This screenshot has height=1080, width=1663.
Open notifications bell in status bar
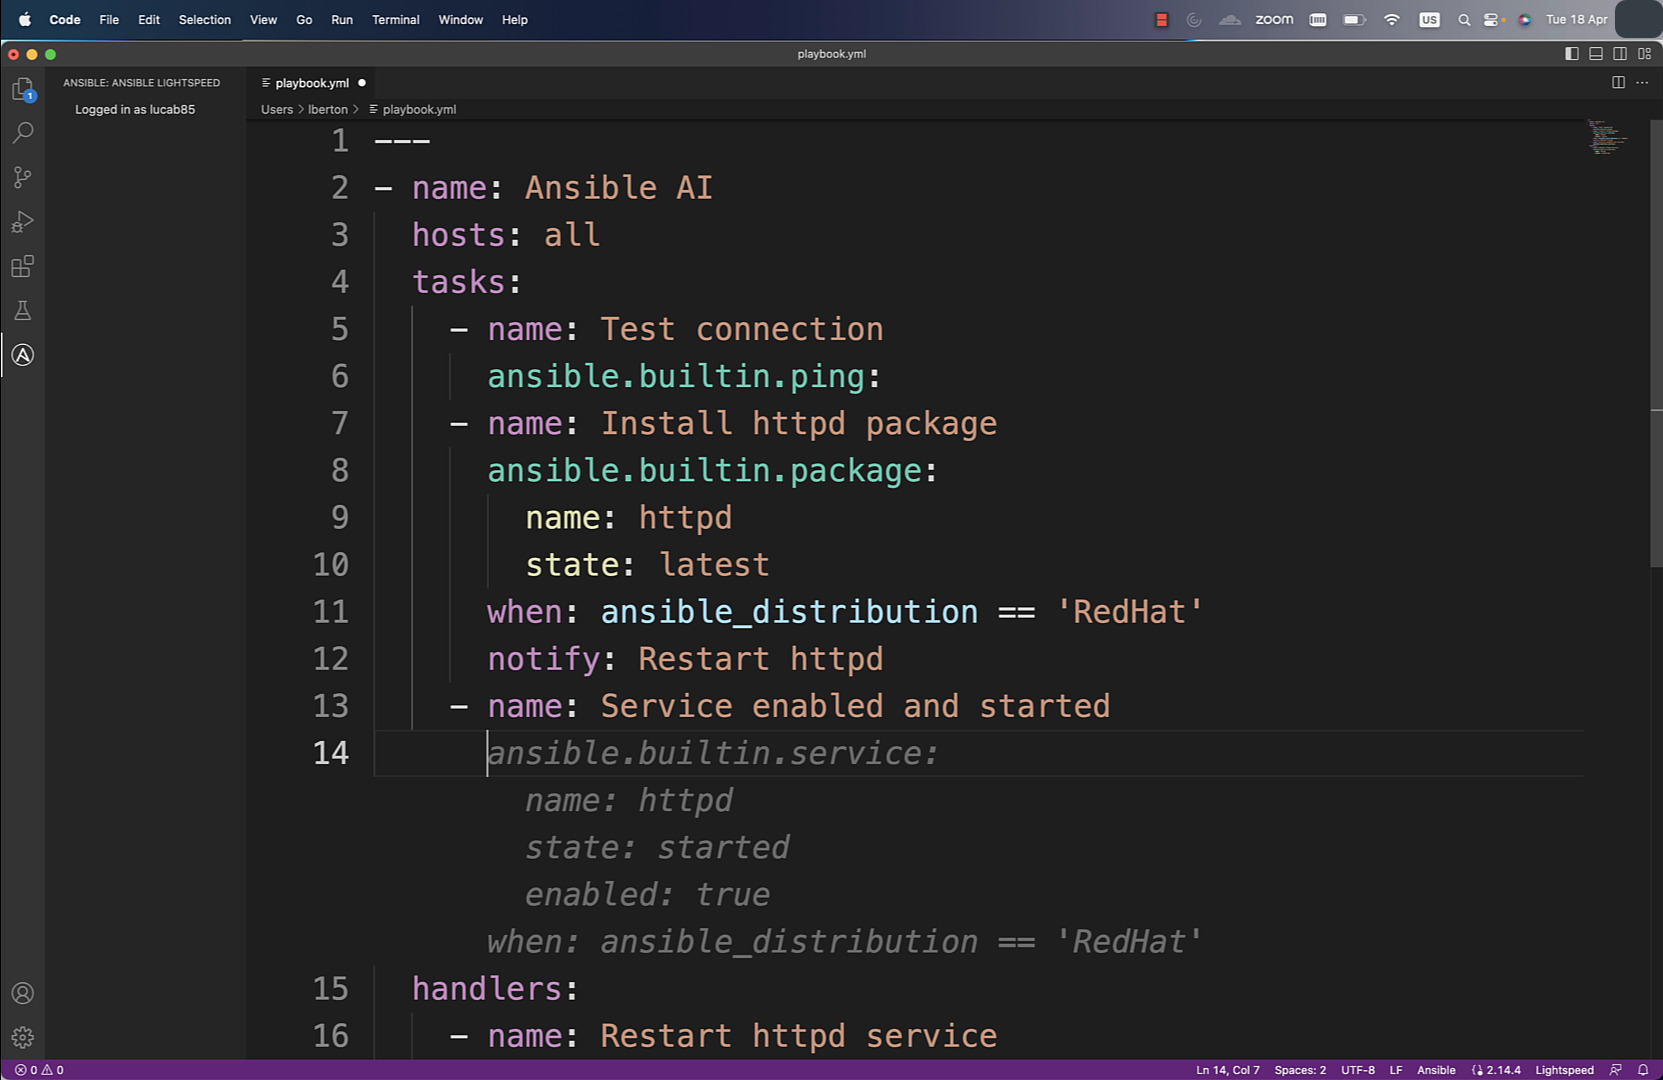[1642, 1070]
